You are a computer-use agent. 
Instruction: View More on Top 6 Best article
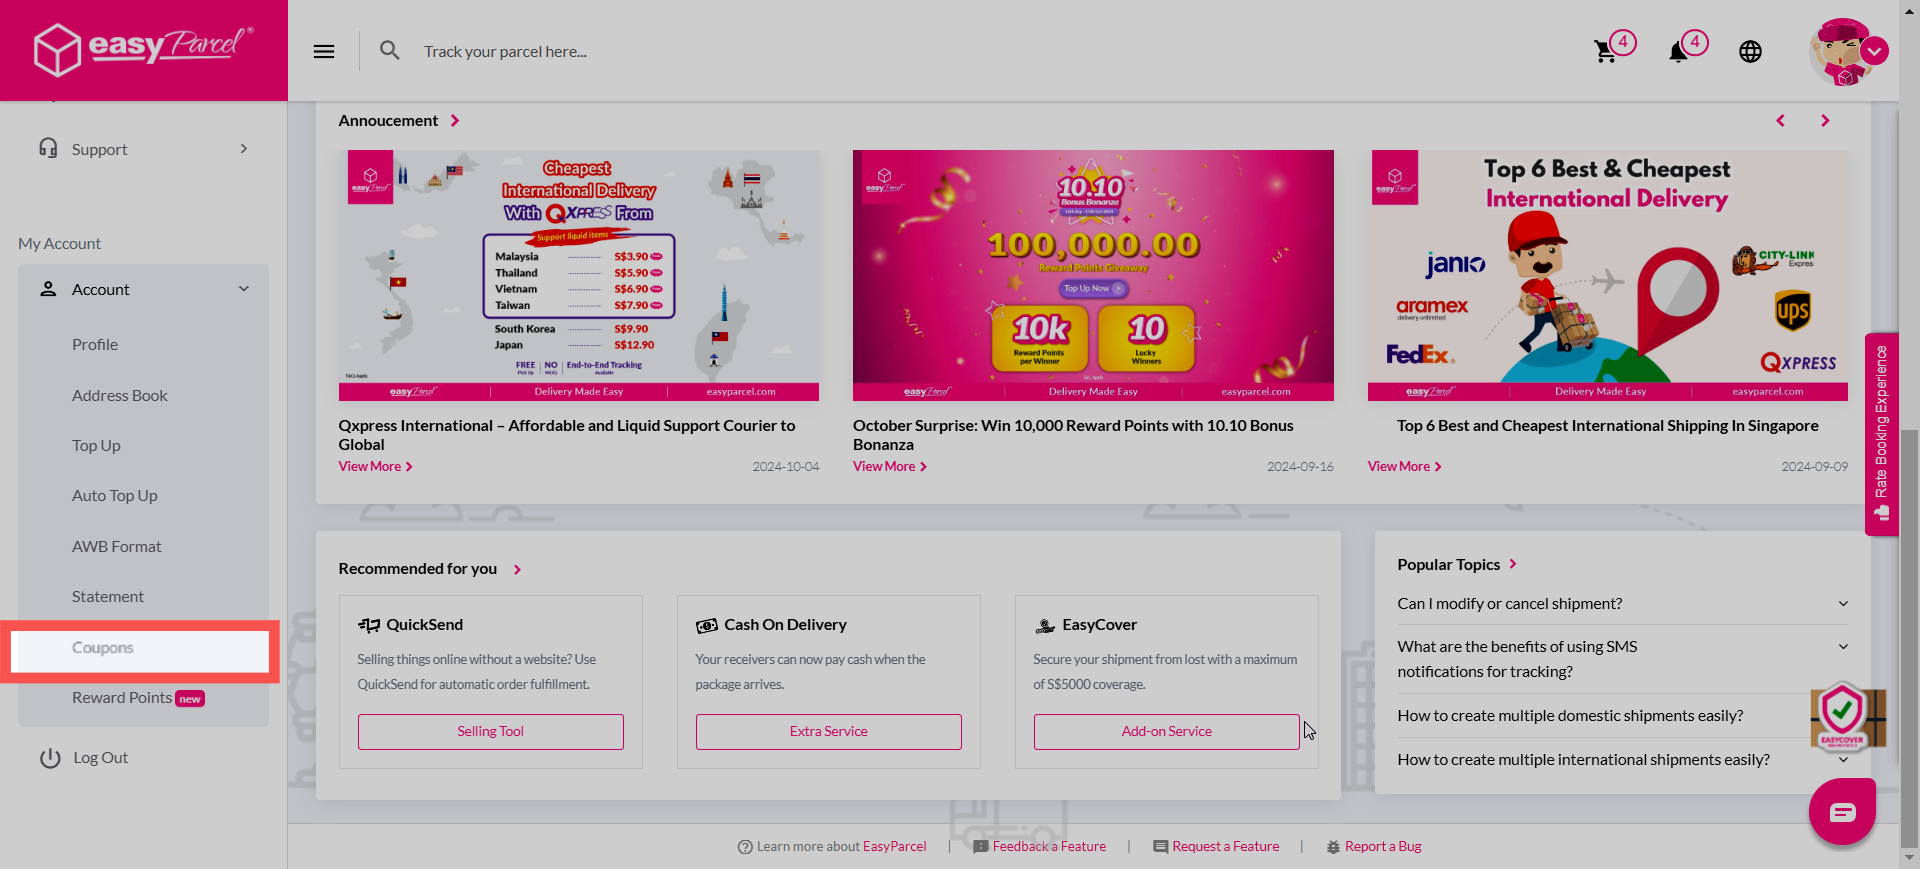[1405, 467]
